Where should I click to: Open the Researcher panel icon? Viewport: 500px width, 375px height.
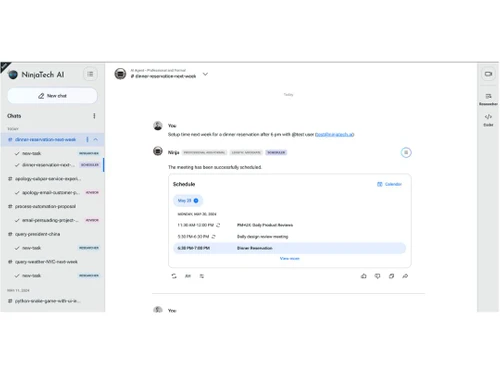(x=488, y=99)
